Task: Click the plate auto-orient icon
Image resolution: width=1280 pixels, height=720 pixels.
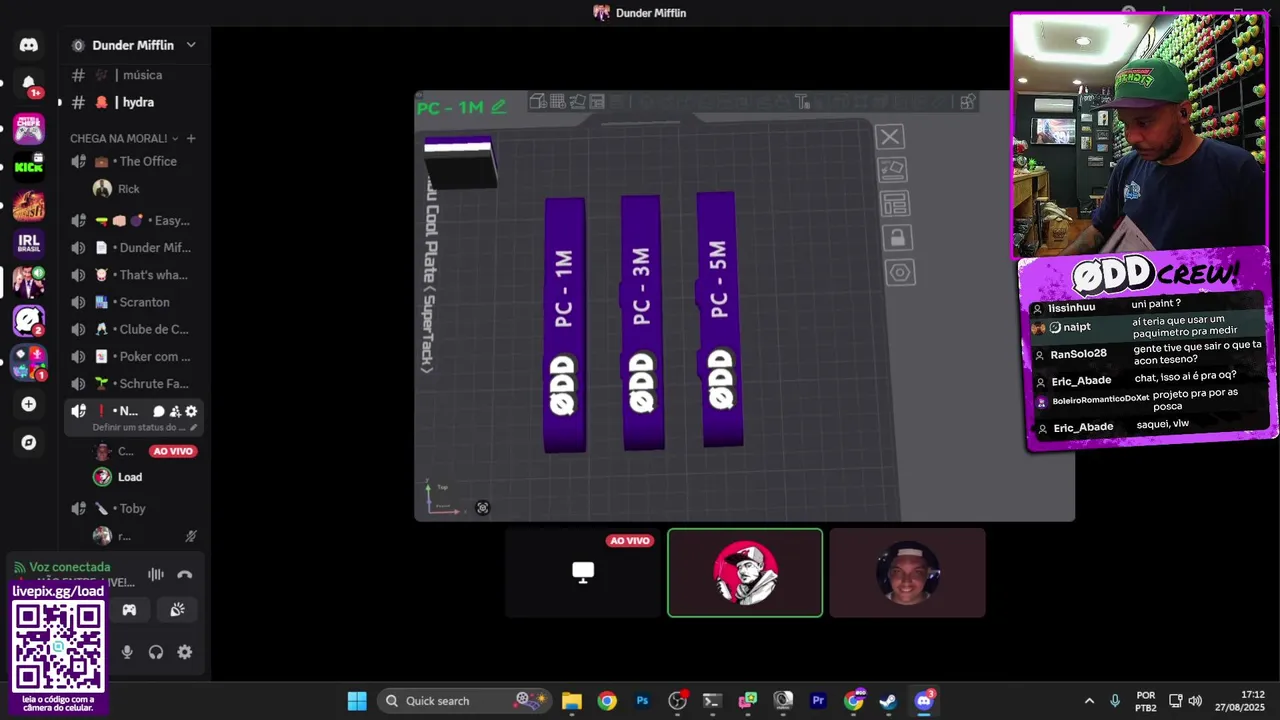Action: [893, 169]
